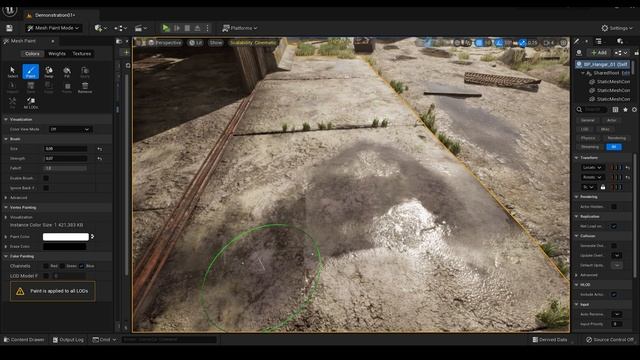Click the white Paint Color swatch
The image size is (640, 360).
(x=66, y=237)
